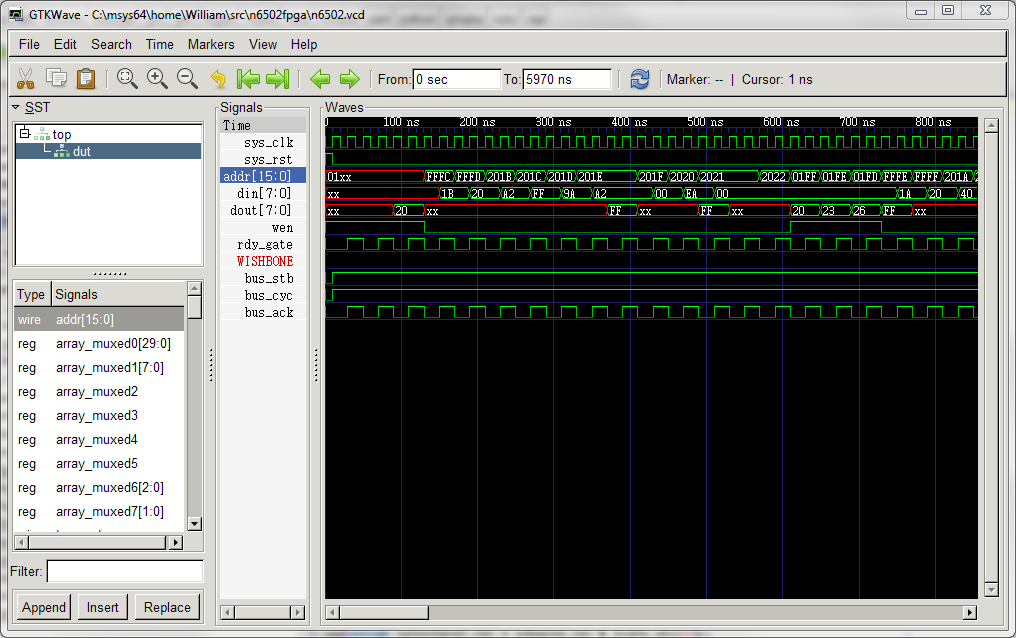Click the Copy traces icon
This screenshot has height=638, width=1016.
(x=56, y=79)
